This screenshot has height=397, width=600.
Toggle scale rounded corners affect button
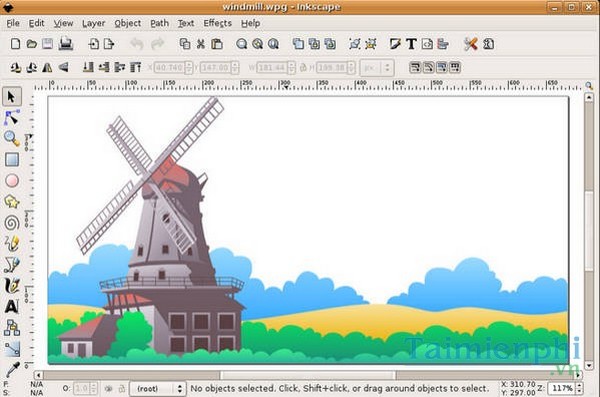coord(428,68)
